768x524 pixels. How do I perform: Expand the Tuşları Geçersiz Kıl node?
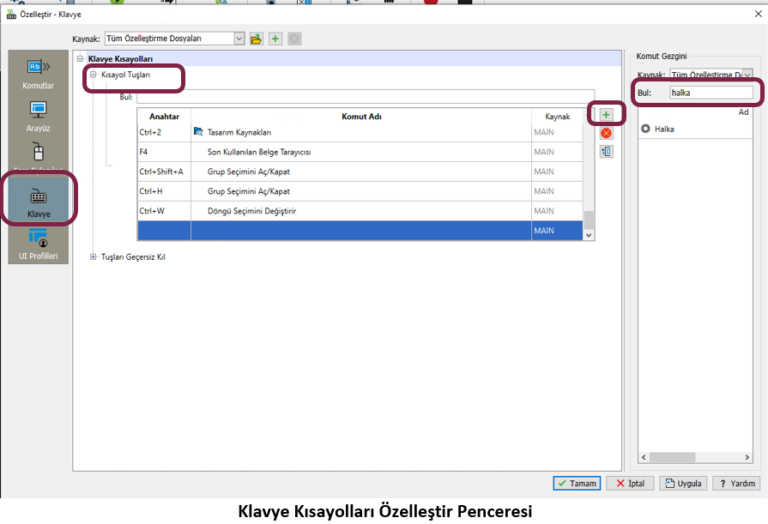pyautogui.click(x=93, y=256)
